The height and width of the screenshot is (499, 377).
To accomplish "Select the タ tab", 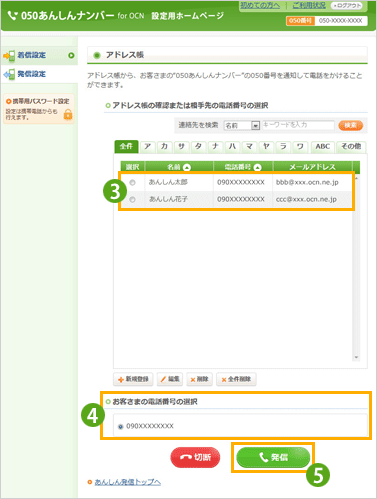I will pyautogui.click(x=198, y=147).
